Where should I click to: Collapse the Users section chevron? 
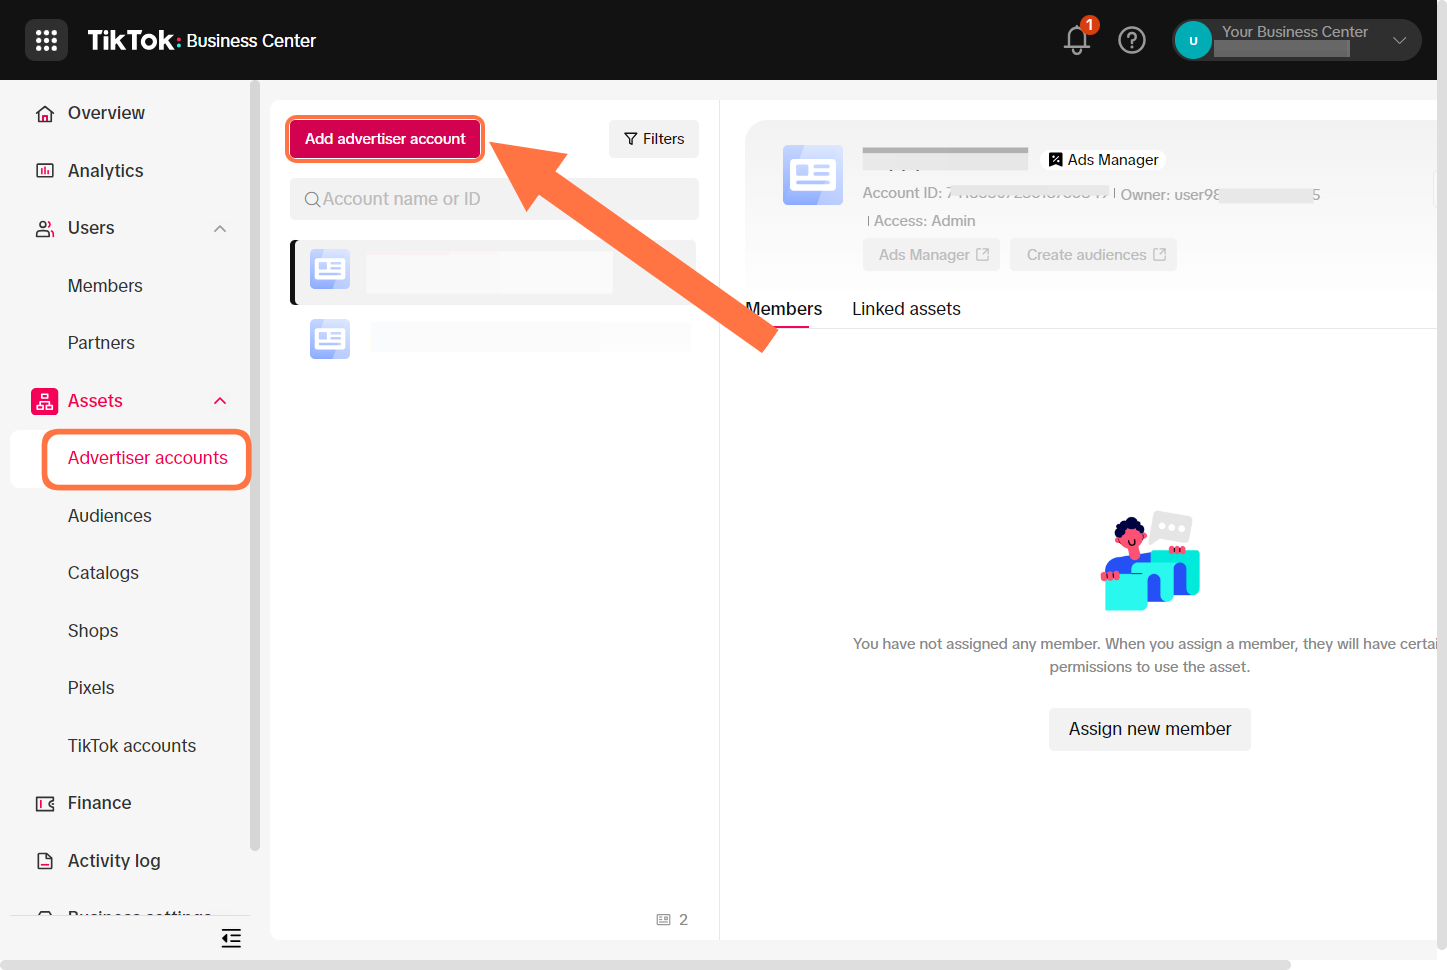tap(220, 229)
